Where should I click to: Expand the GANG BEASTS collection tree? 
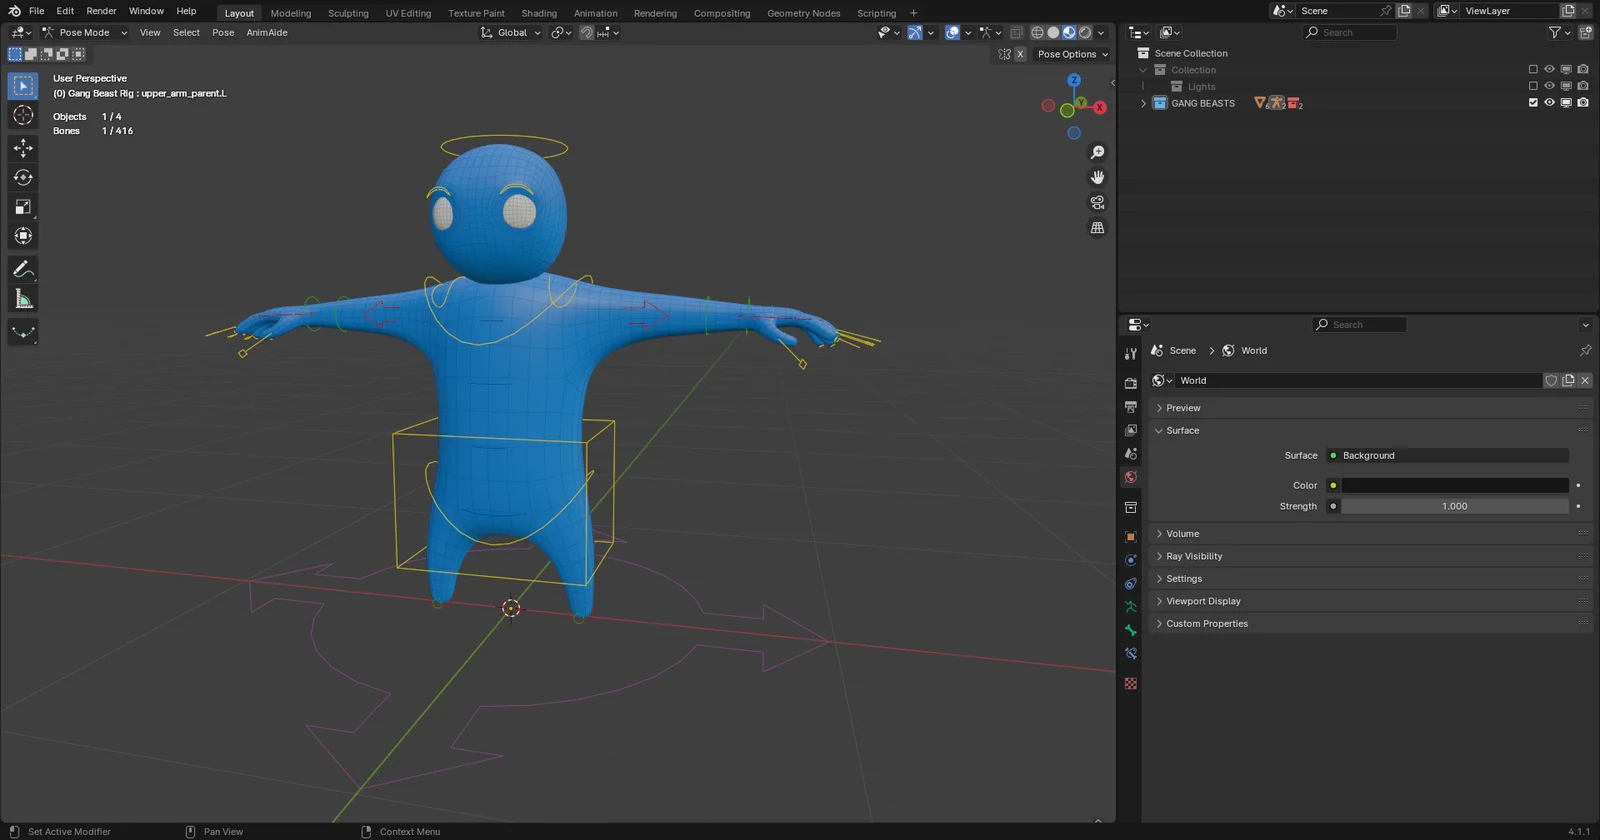(1143, 103)
